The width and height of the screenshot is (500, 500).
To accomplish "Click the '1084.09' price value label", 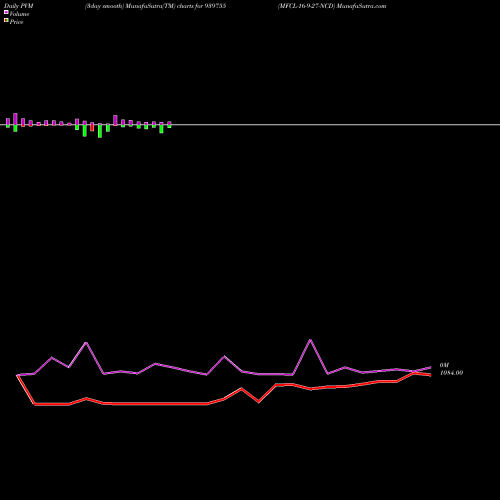I will (x=451, y=373).
